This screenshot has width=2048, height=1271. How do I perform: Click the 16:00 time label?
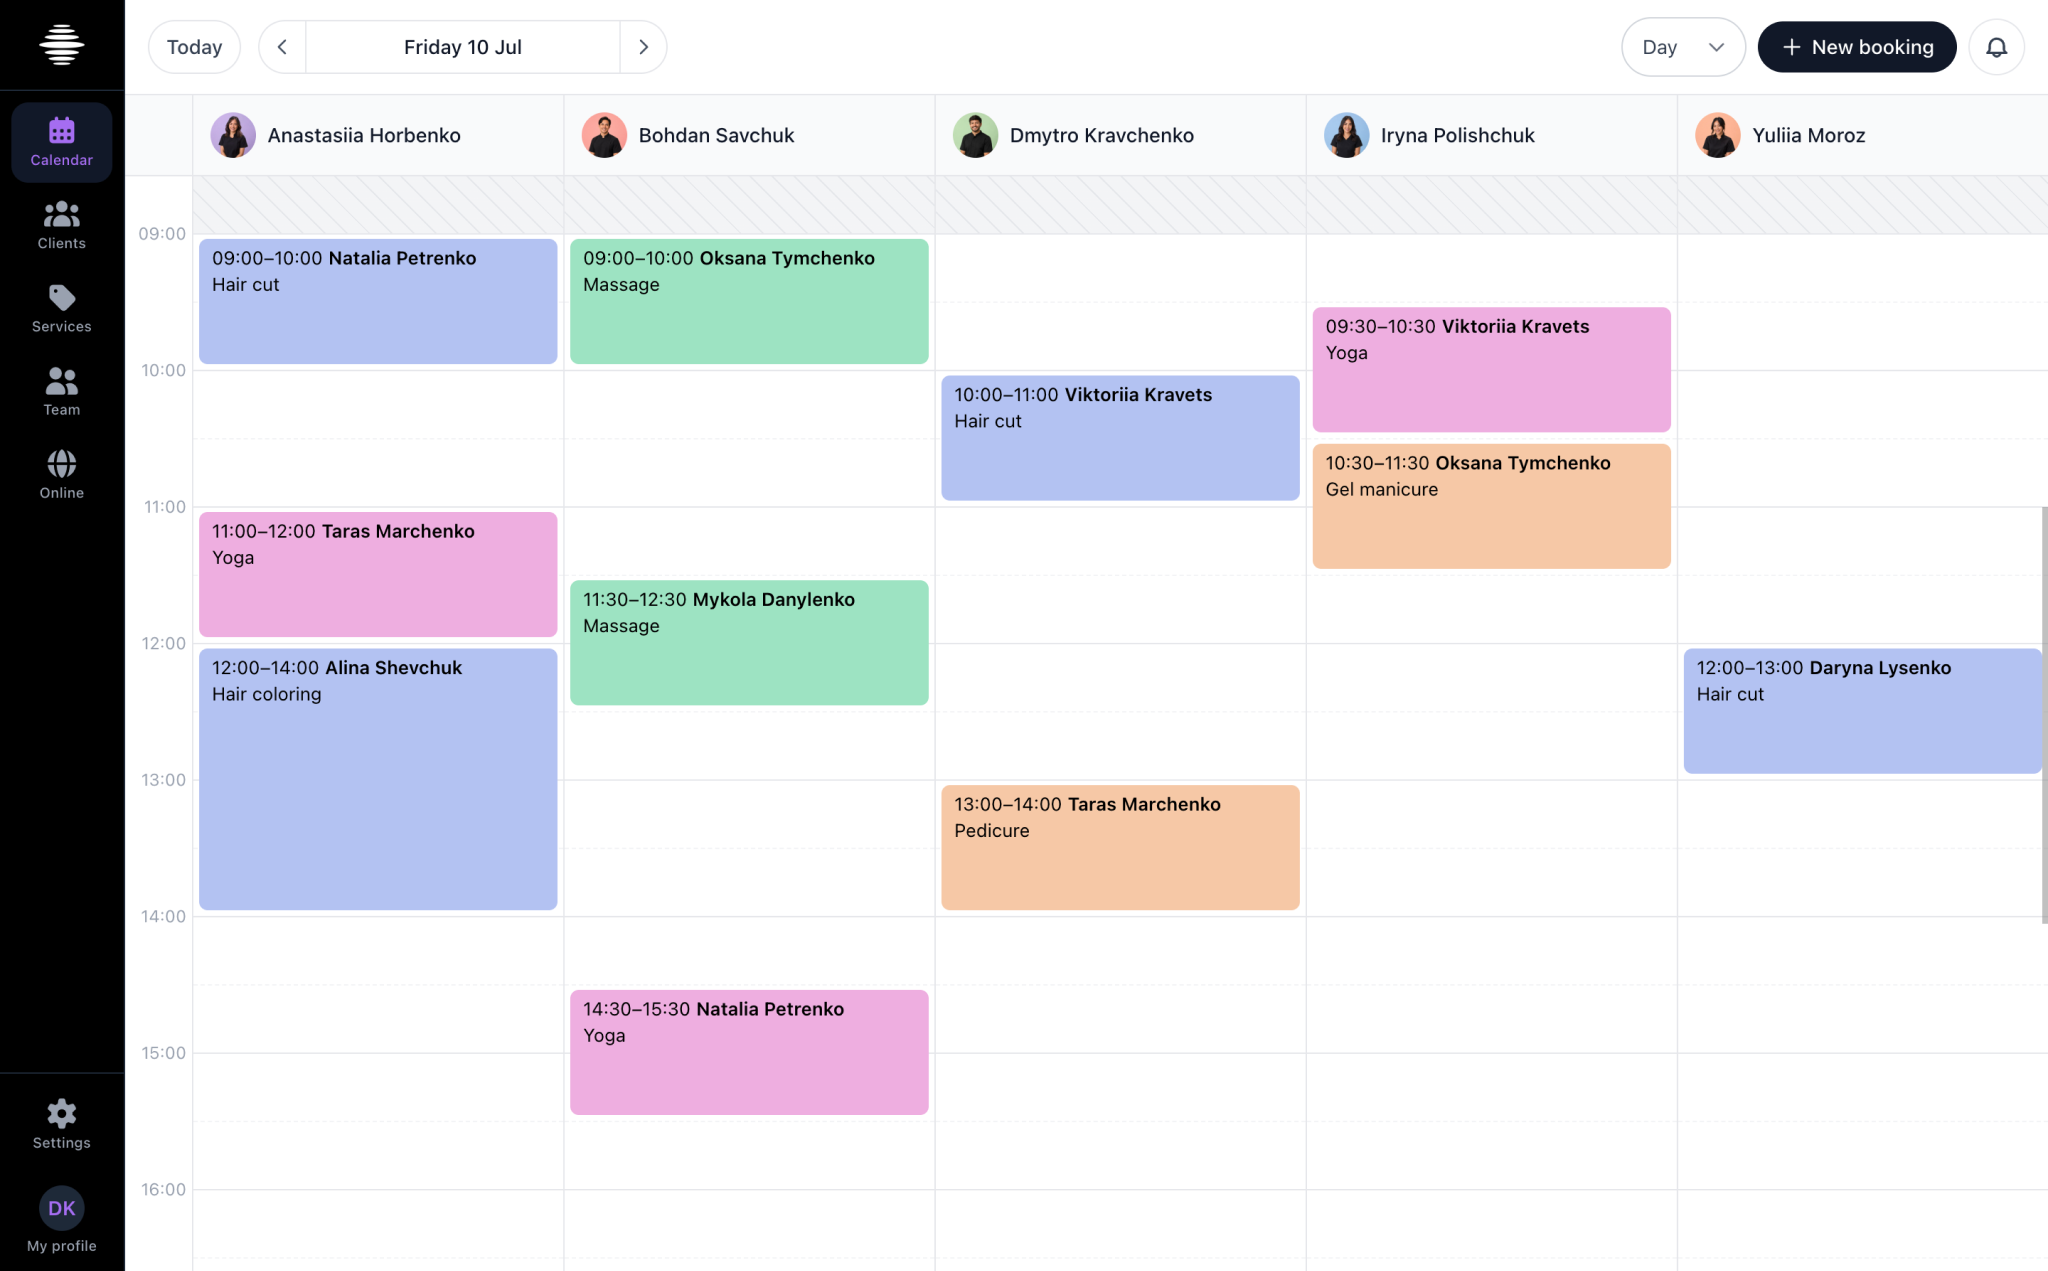click(163, 1189)
